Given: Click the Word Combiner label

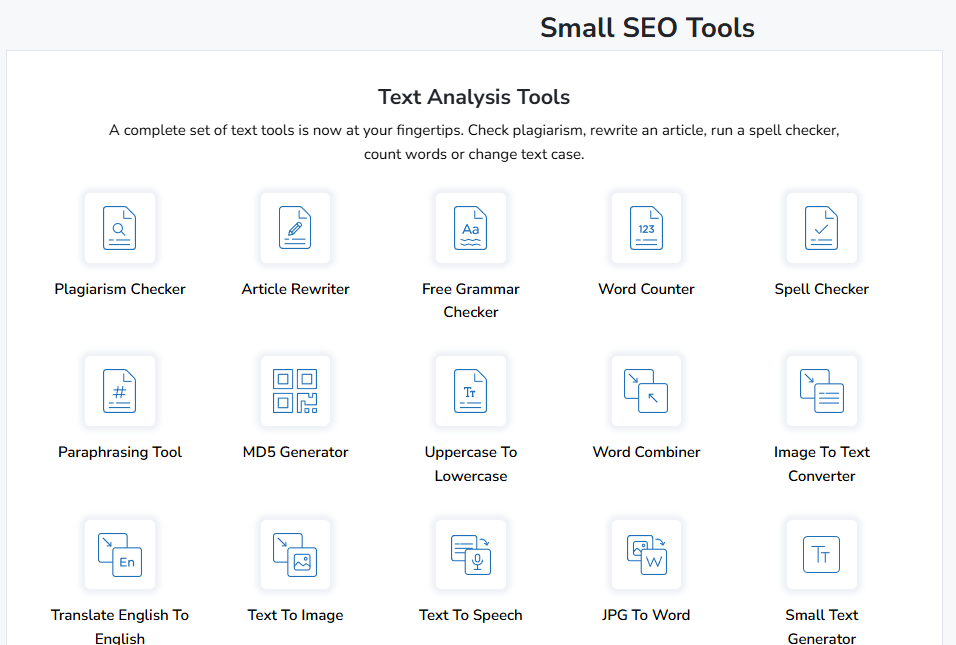Looking at the screenshot, I should point(646,452).
